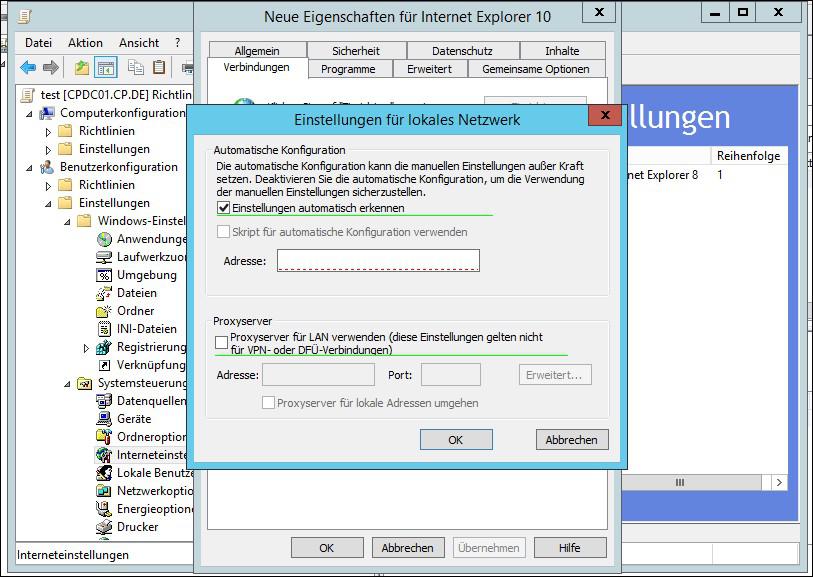Click the automatic configuration Adresse field
Image resolution: width=813 pixels, height=577 pixels.
click(x=379, y=260)
